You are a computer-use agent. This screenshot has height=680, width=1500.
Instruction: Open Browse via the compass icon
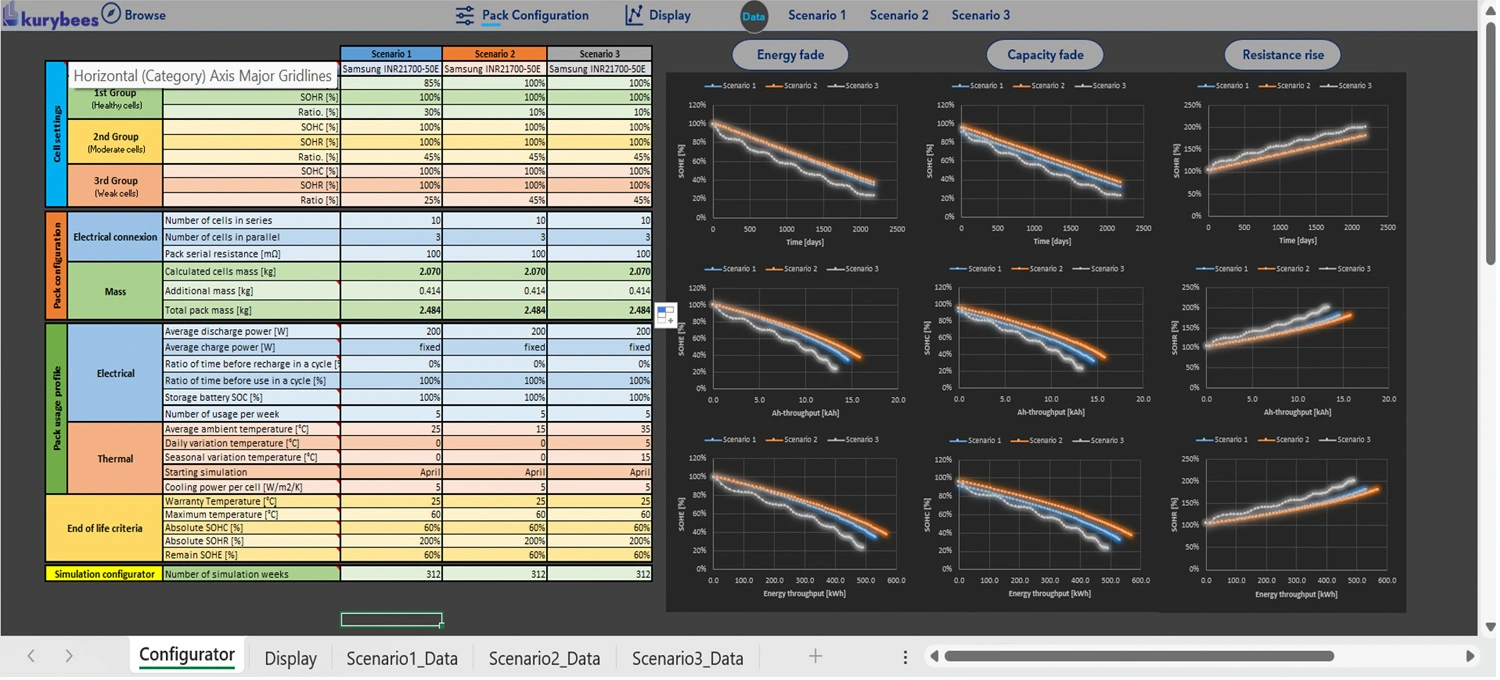[x=111, y=14]
